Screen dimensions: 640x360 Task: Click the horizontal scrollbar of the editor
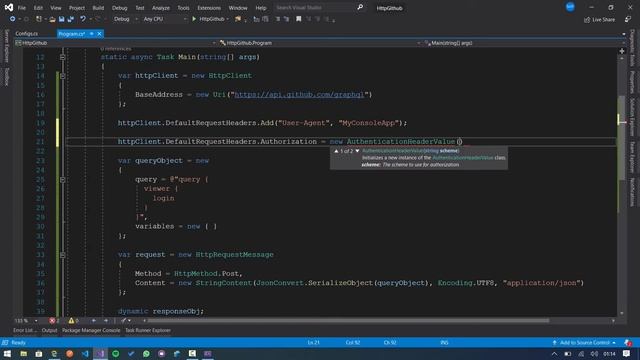click(348, 321)
